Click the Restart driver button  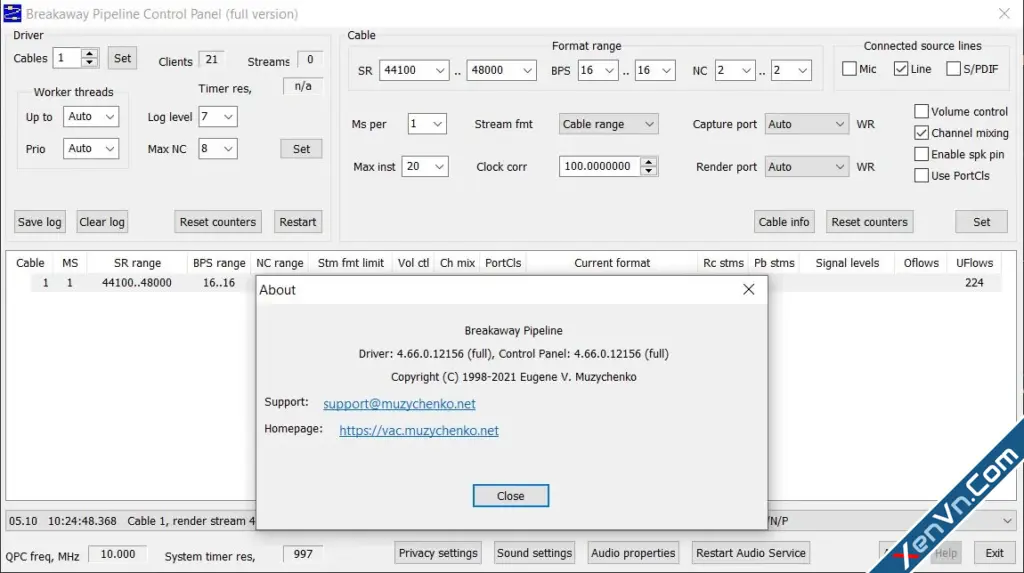click(298, 222)
